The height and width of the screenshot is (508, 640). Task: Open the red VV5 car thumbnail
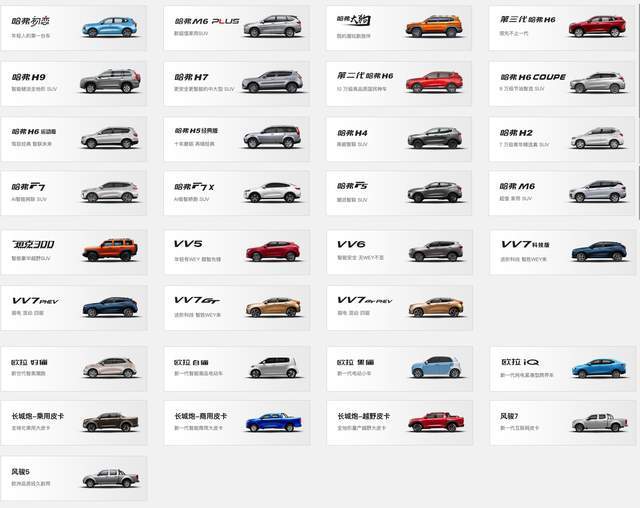[x=273, y=251]
